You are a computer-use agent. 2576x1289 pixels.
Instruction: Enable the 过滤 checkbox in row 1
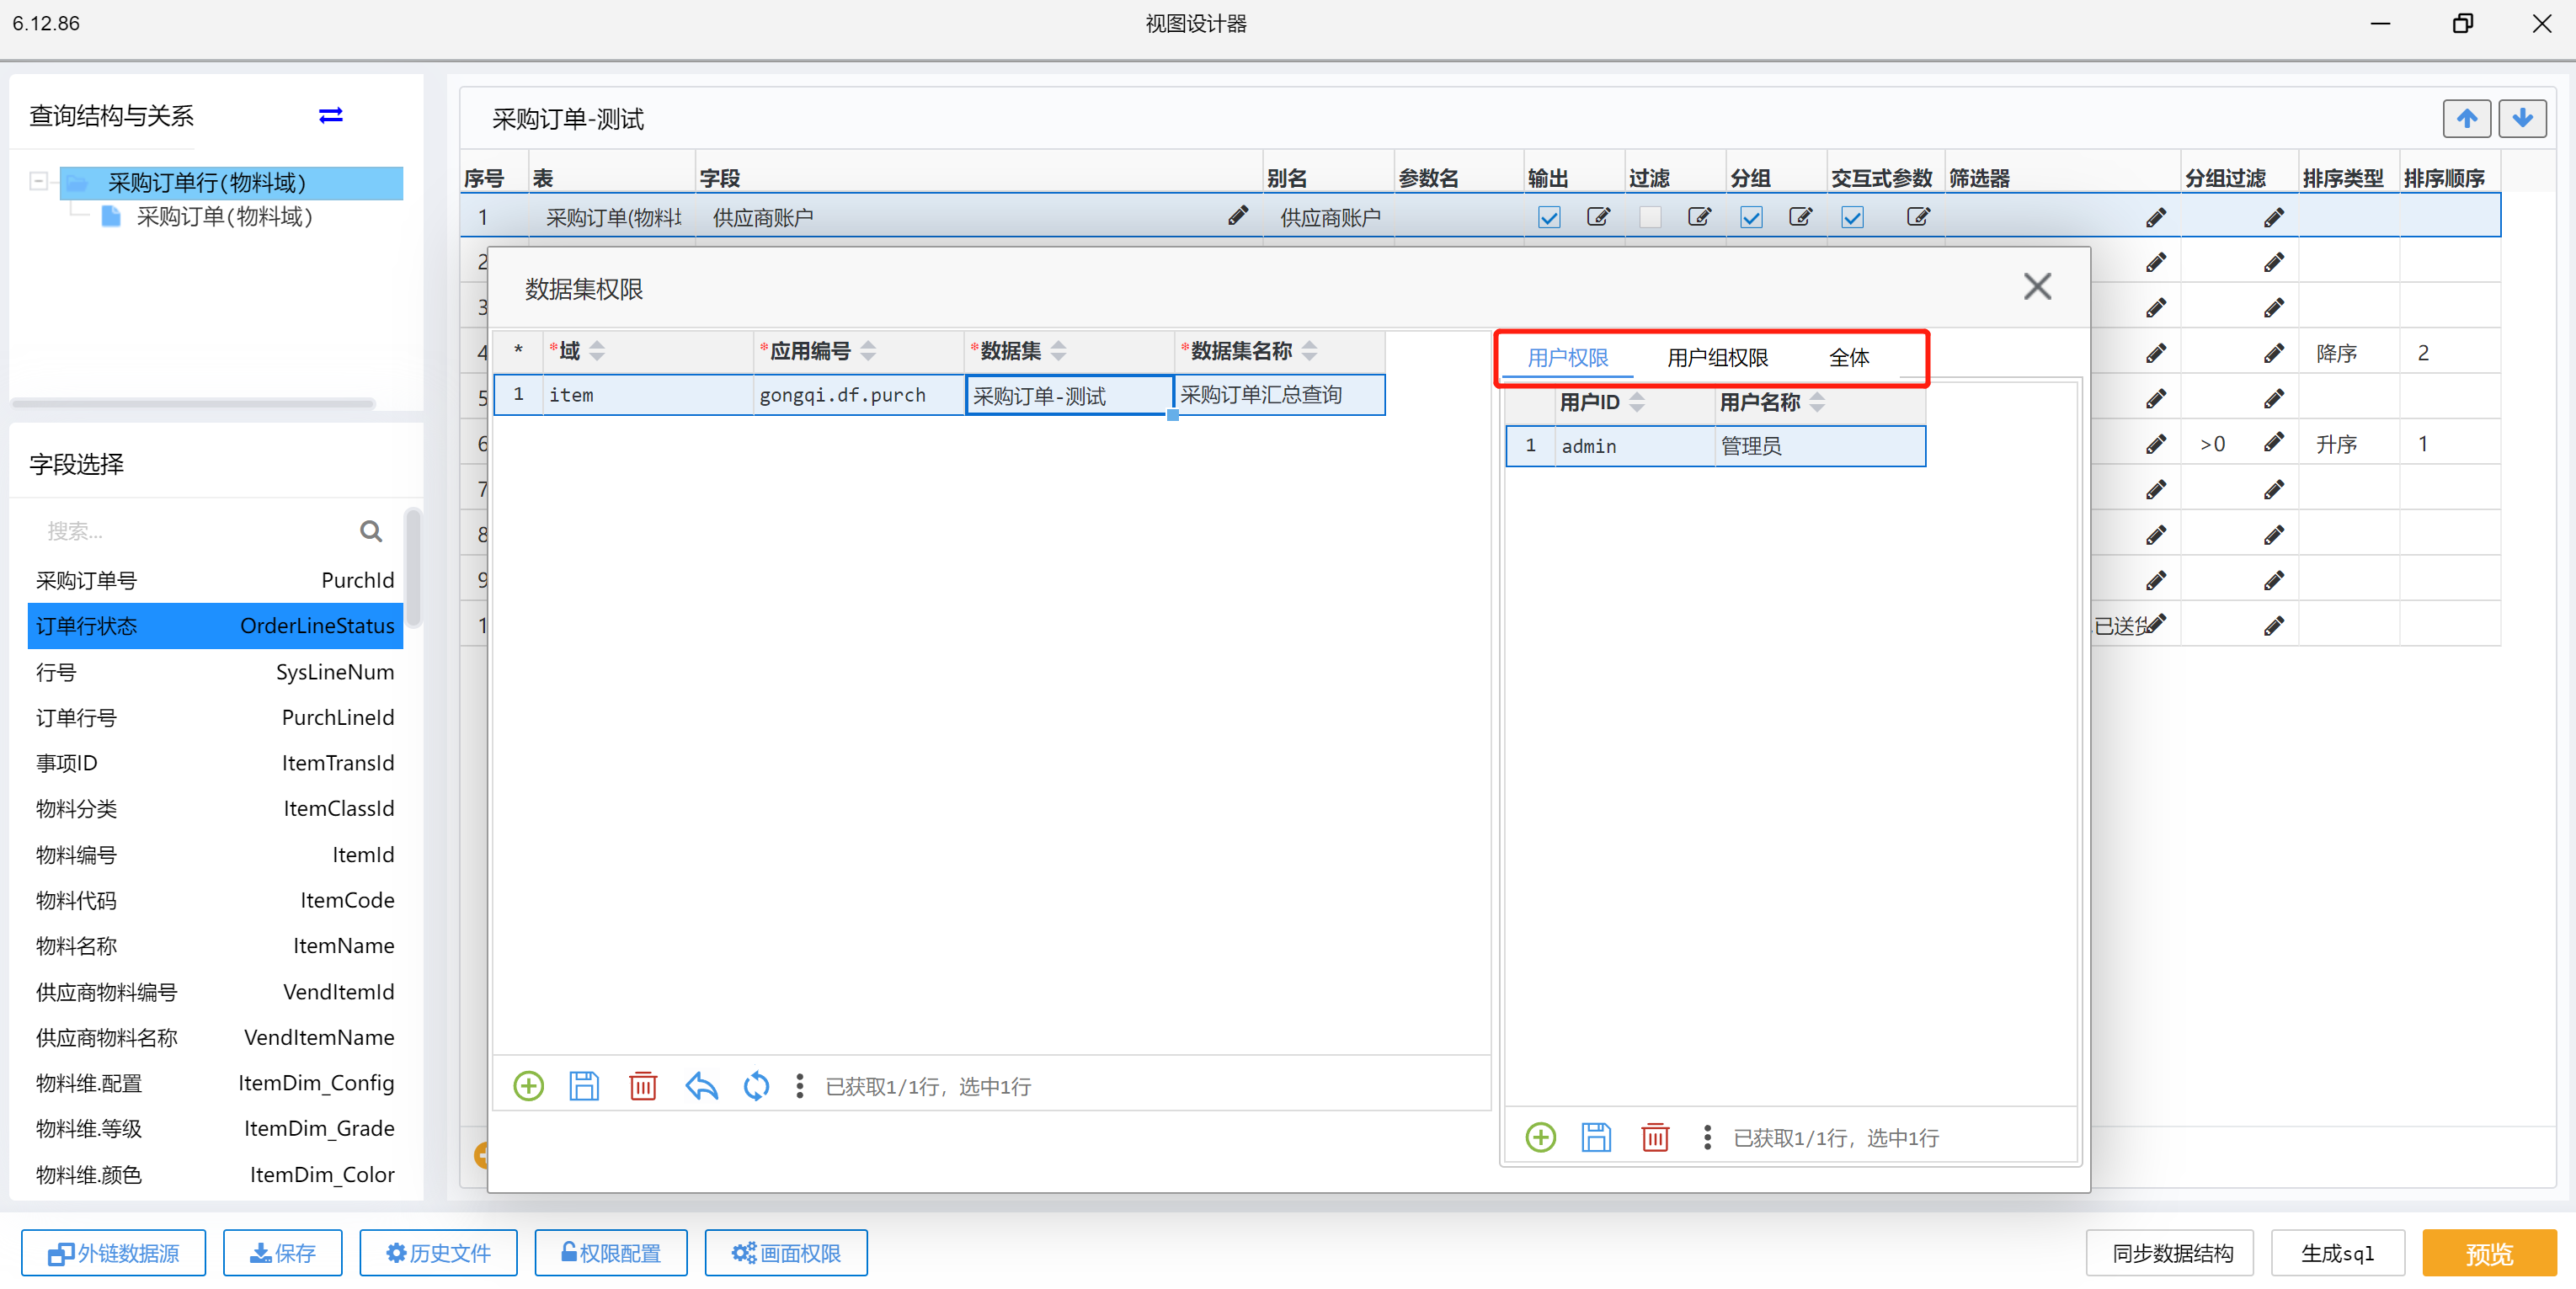pos(1650,217)
